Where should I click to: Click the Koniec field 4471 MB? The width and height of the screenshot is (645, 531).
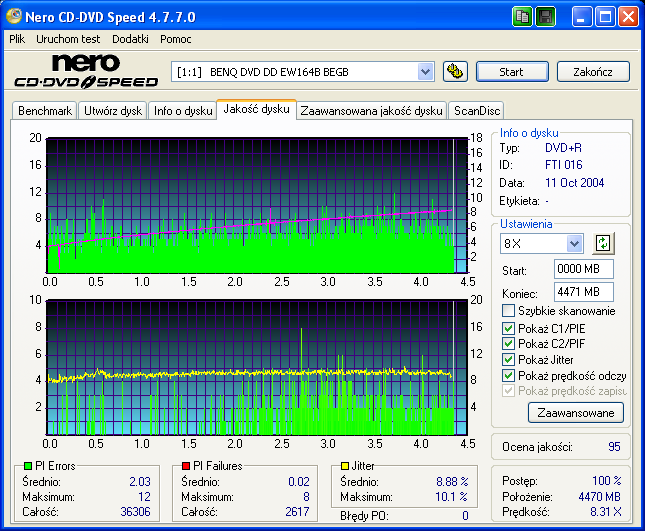coord(583,292)
